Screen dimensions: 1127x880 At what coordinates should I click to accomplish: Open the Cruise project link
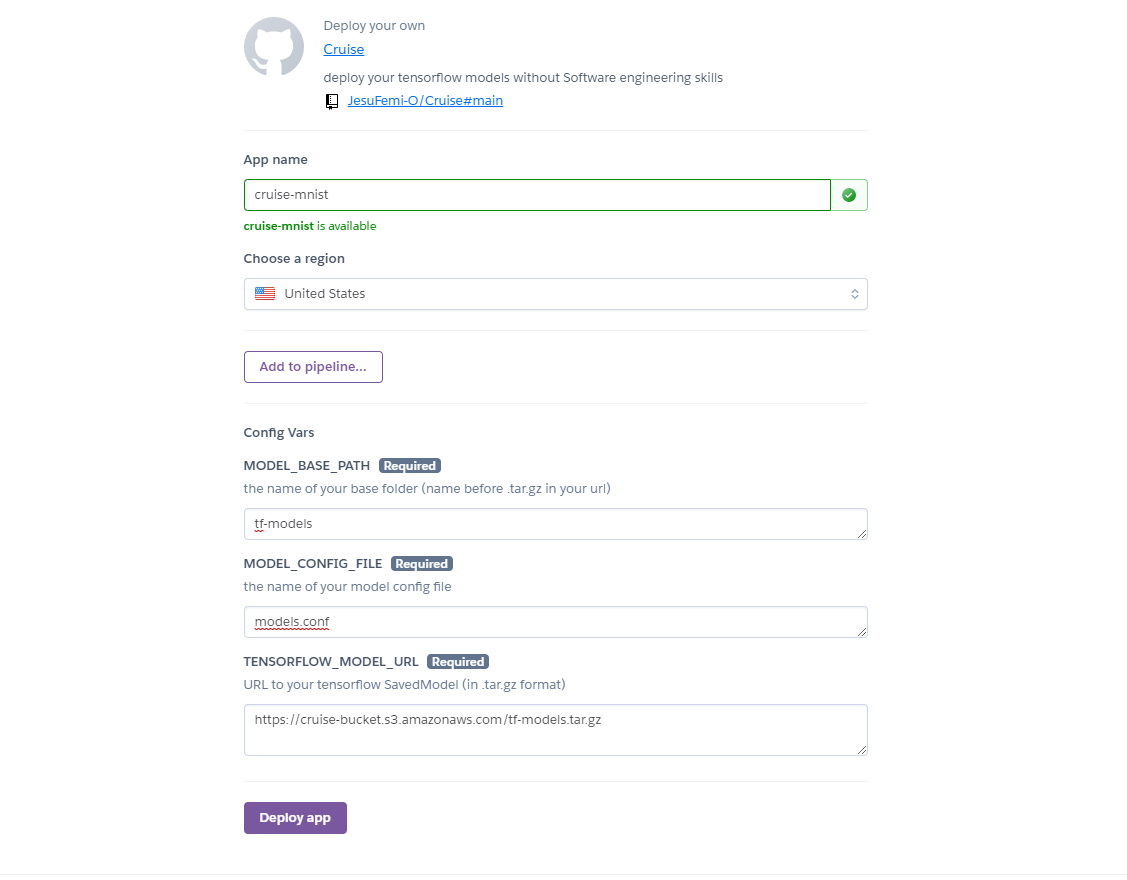pos(344,50)
